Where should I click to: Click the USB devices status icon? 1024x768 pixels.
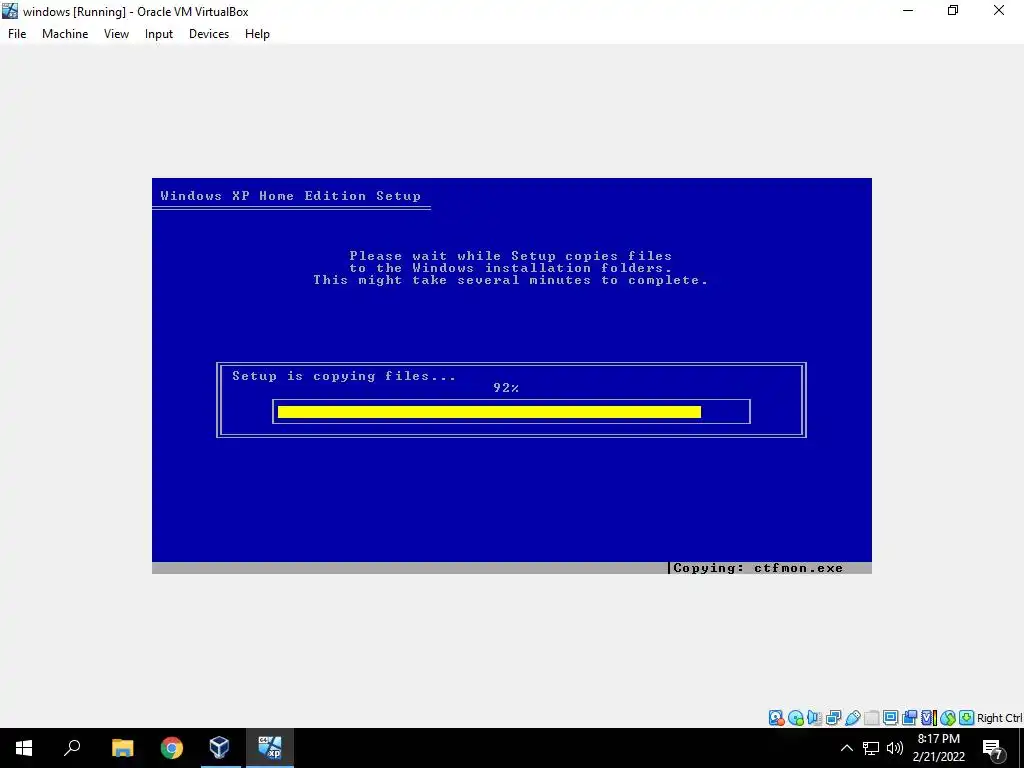click(x=852, y=718)
